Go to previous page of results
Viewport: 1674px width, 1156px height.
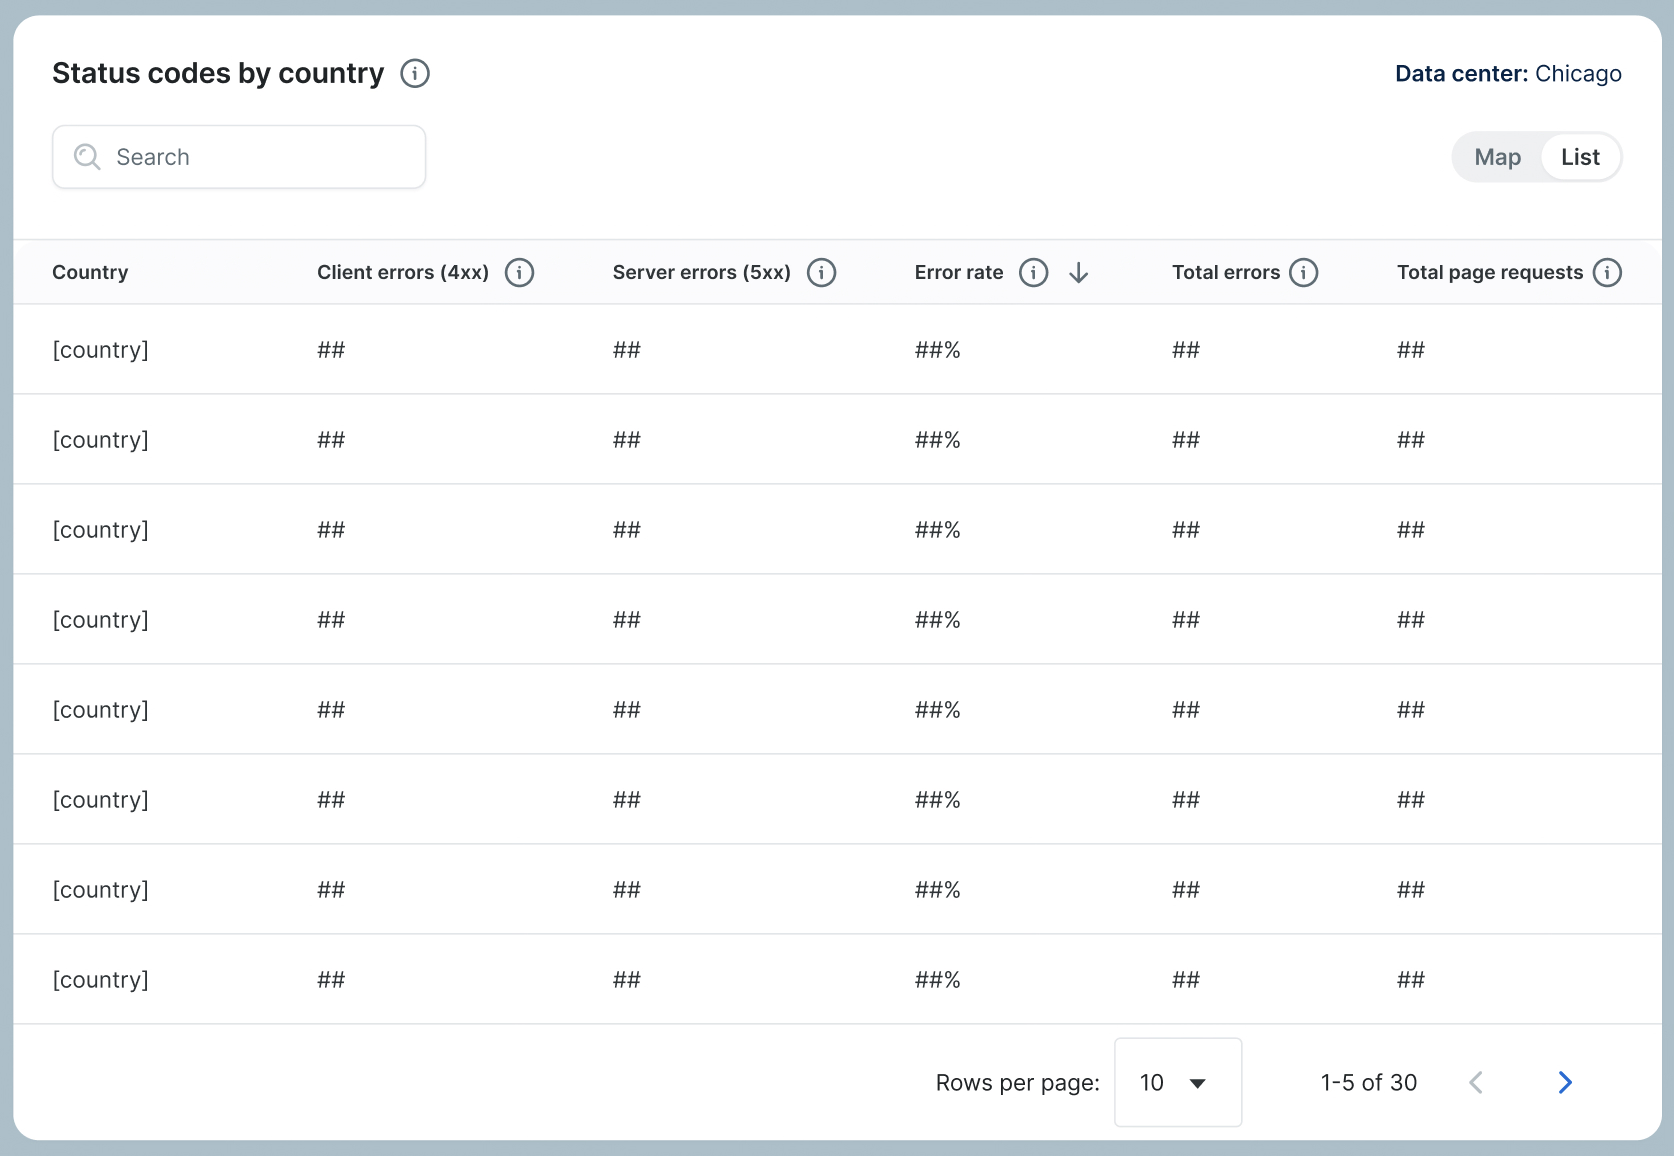click(x=1476, y=1082)
